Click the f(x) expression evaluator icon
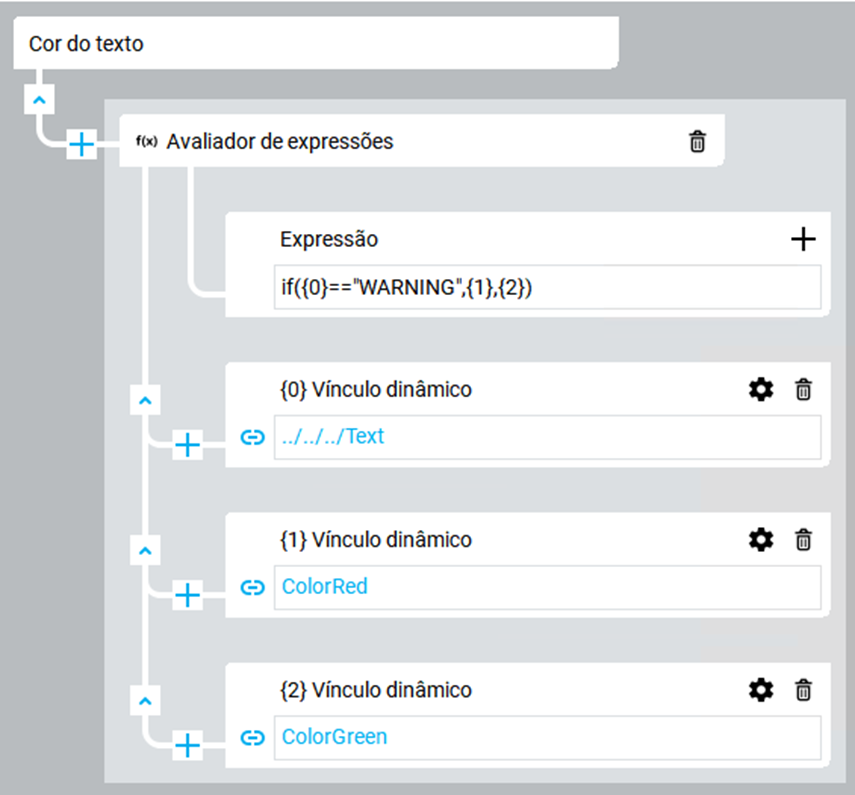 146,142
